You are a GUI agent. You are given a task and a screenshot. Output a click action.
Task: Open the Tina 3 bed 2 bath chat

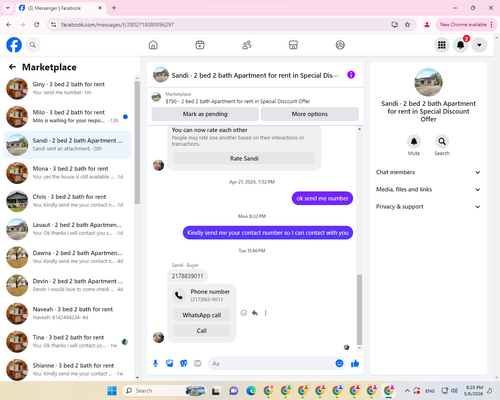[67, 342]
